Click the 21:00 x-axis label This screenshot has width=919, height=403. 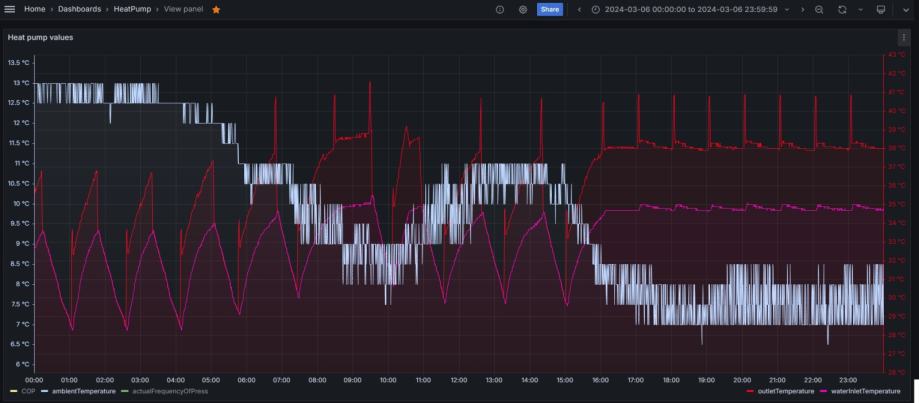(x=777, y=380)
